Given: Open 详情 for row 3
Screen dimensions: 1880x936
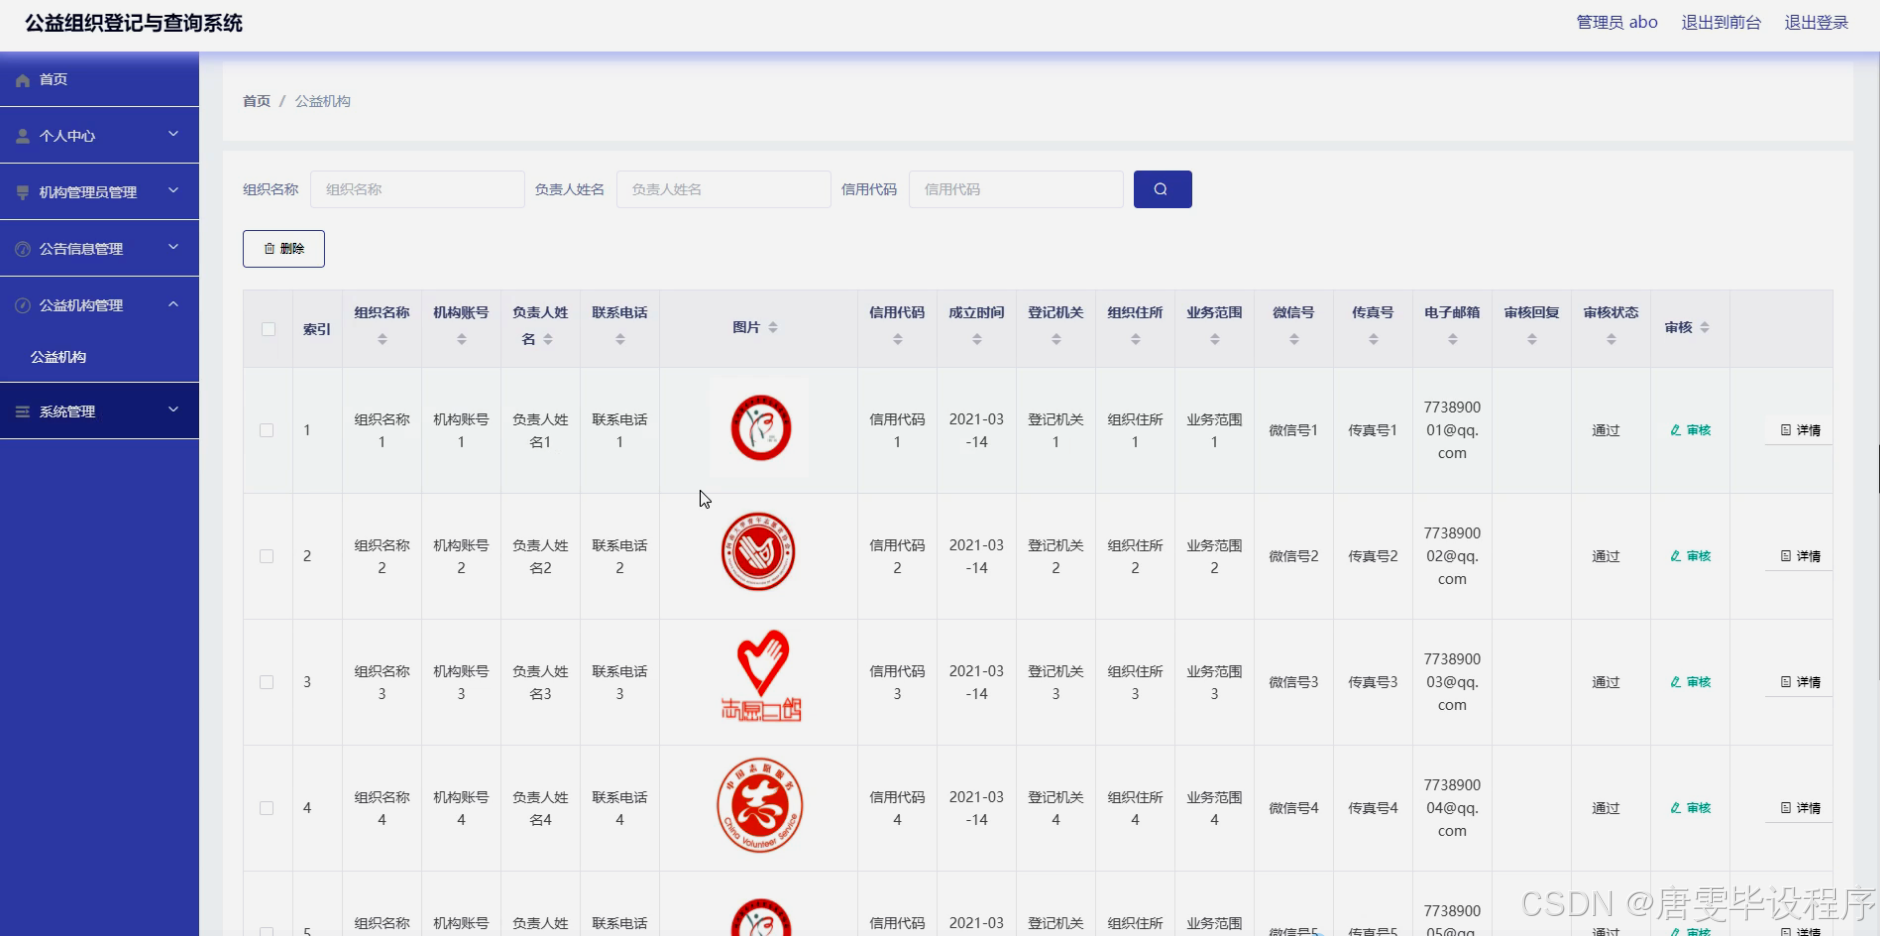Looking at the screenshot, I should [1800, 682].
